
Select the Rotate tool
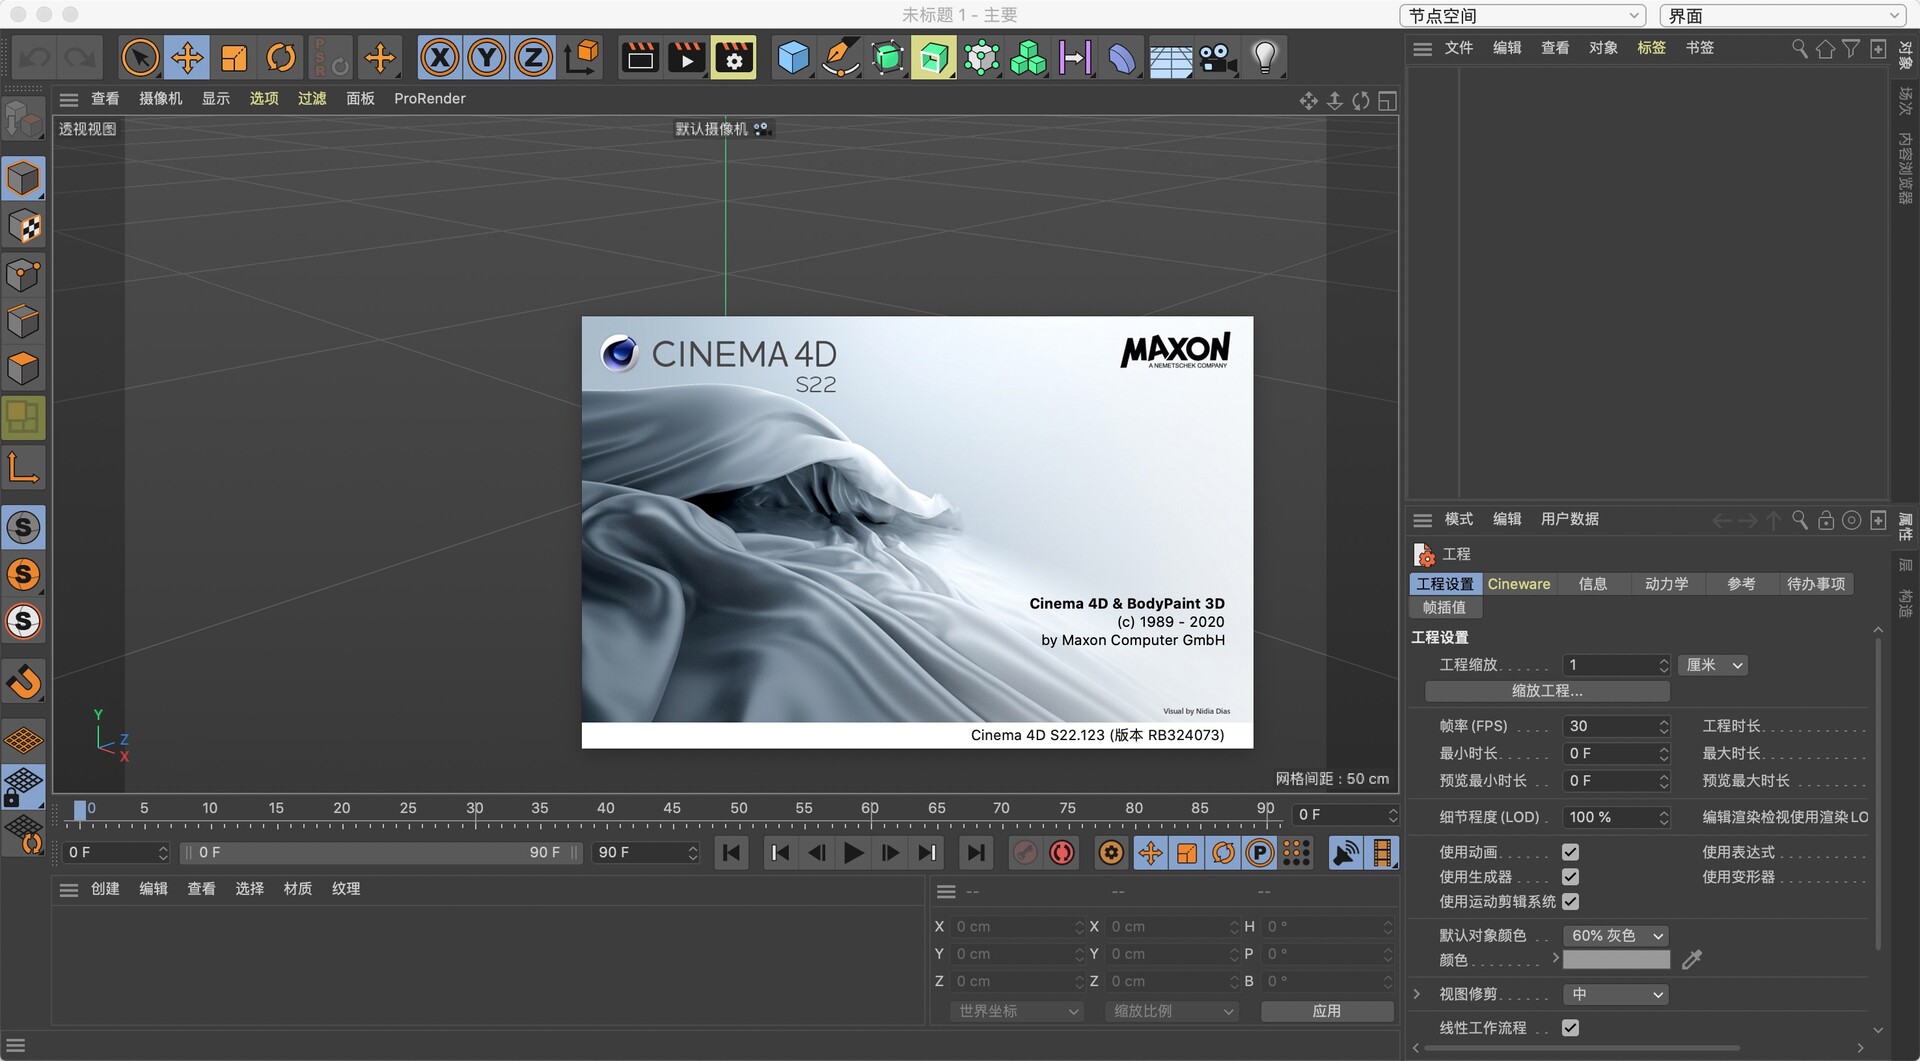click(280, 57)
